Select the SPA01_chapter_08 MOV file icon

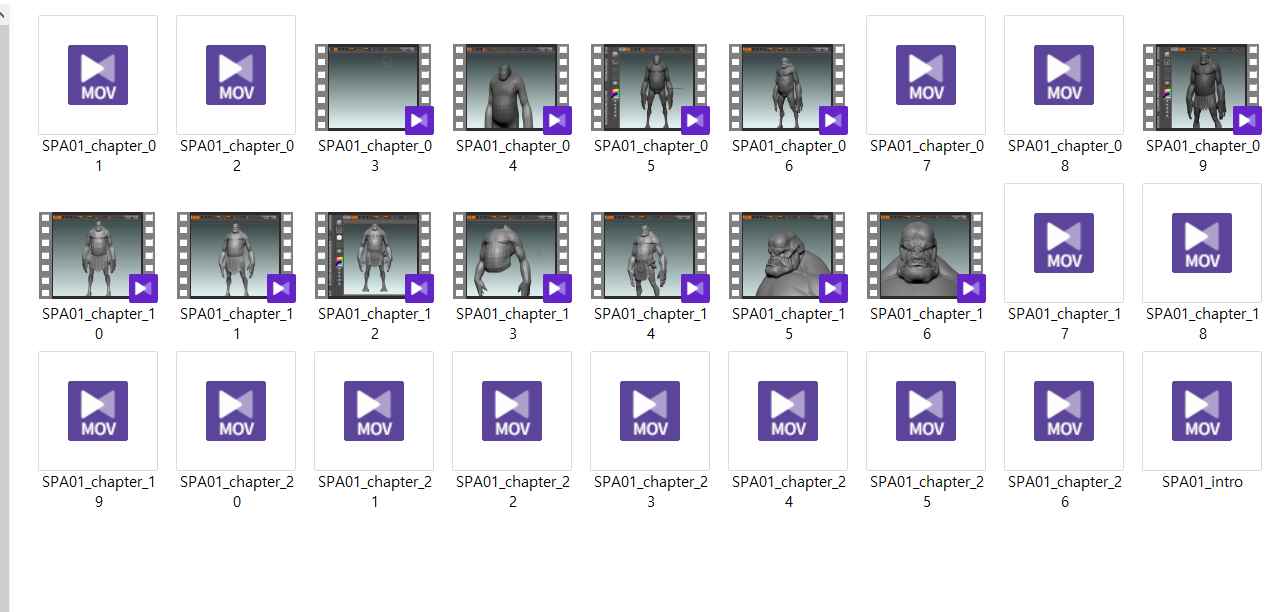click(x=1064, y=75)
